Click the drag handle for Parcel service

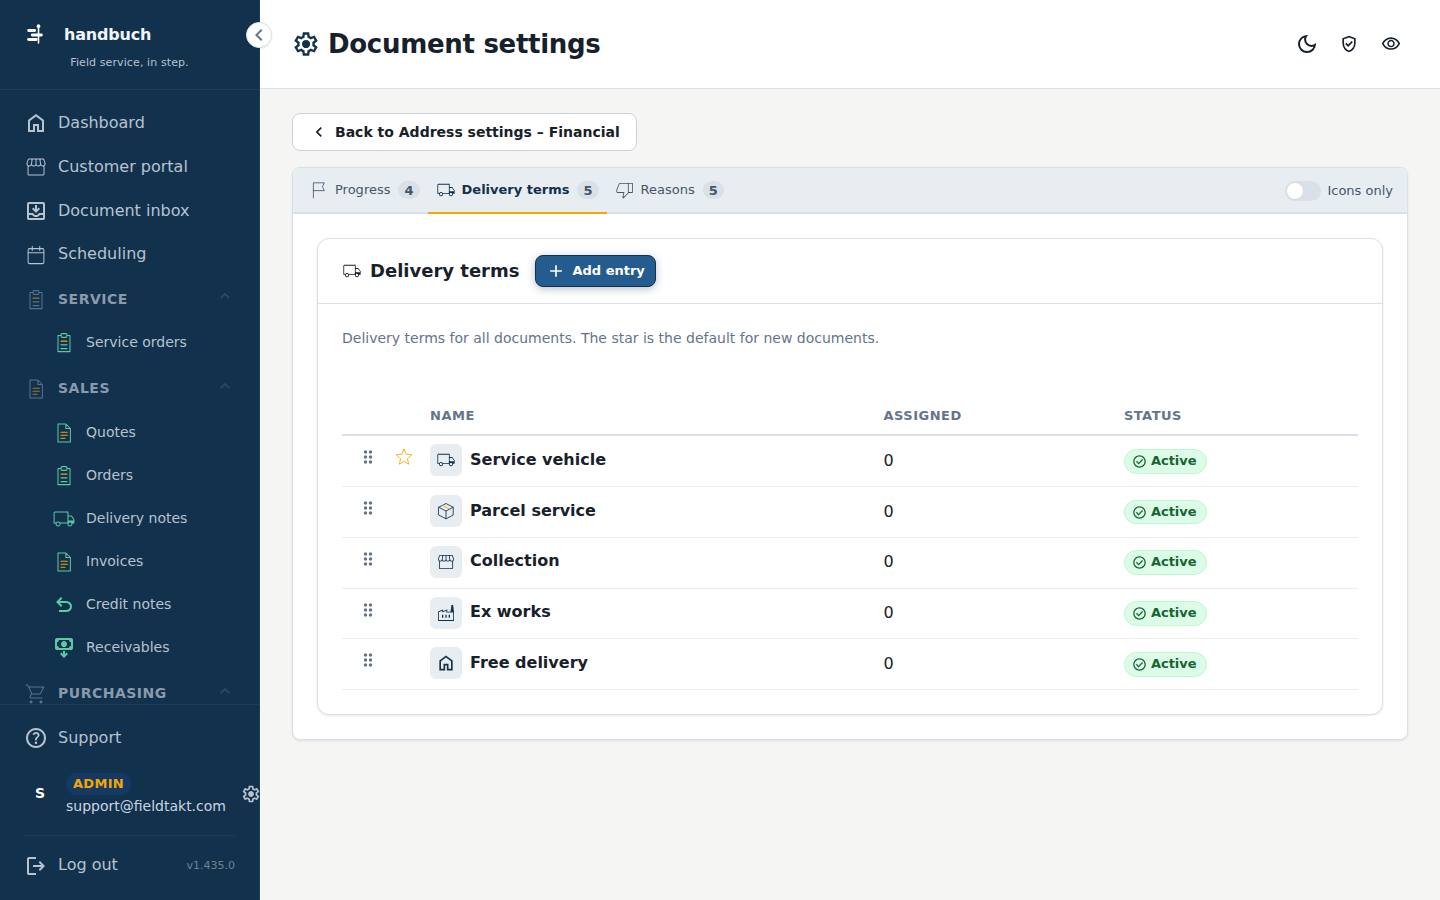[368, 508]
